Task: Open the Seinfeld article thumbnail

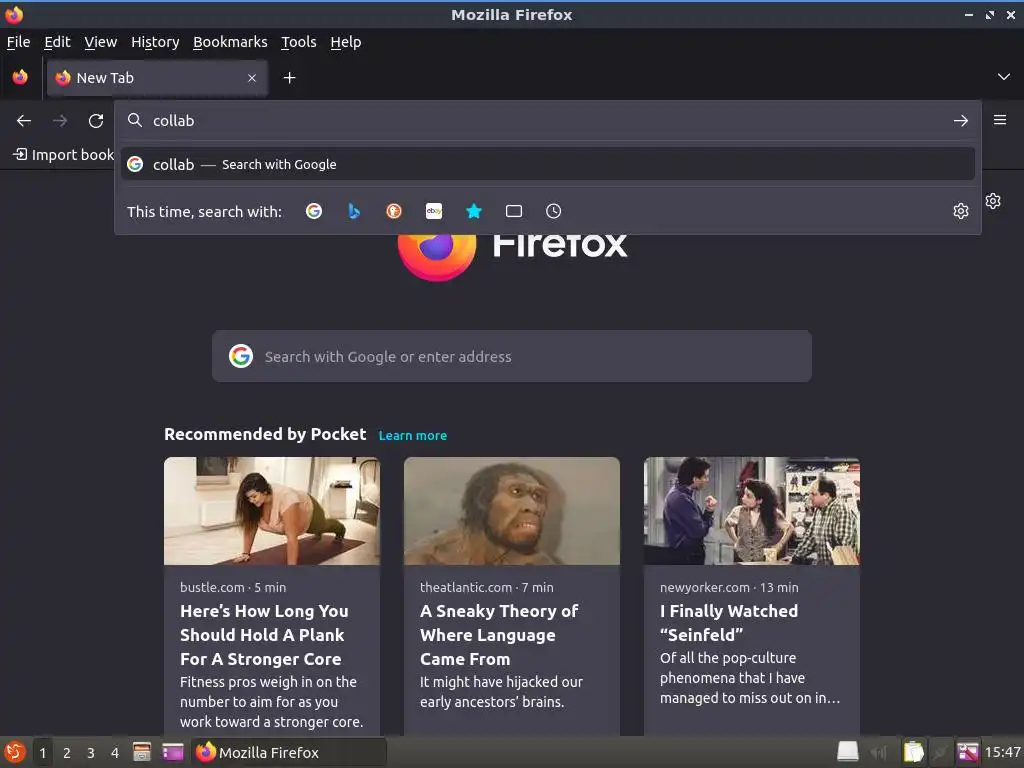Action: (752, 511)
